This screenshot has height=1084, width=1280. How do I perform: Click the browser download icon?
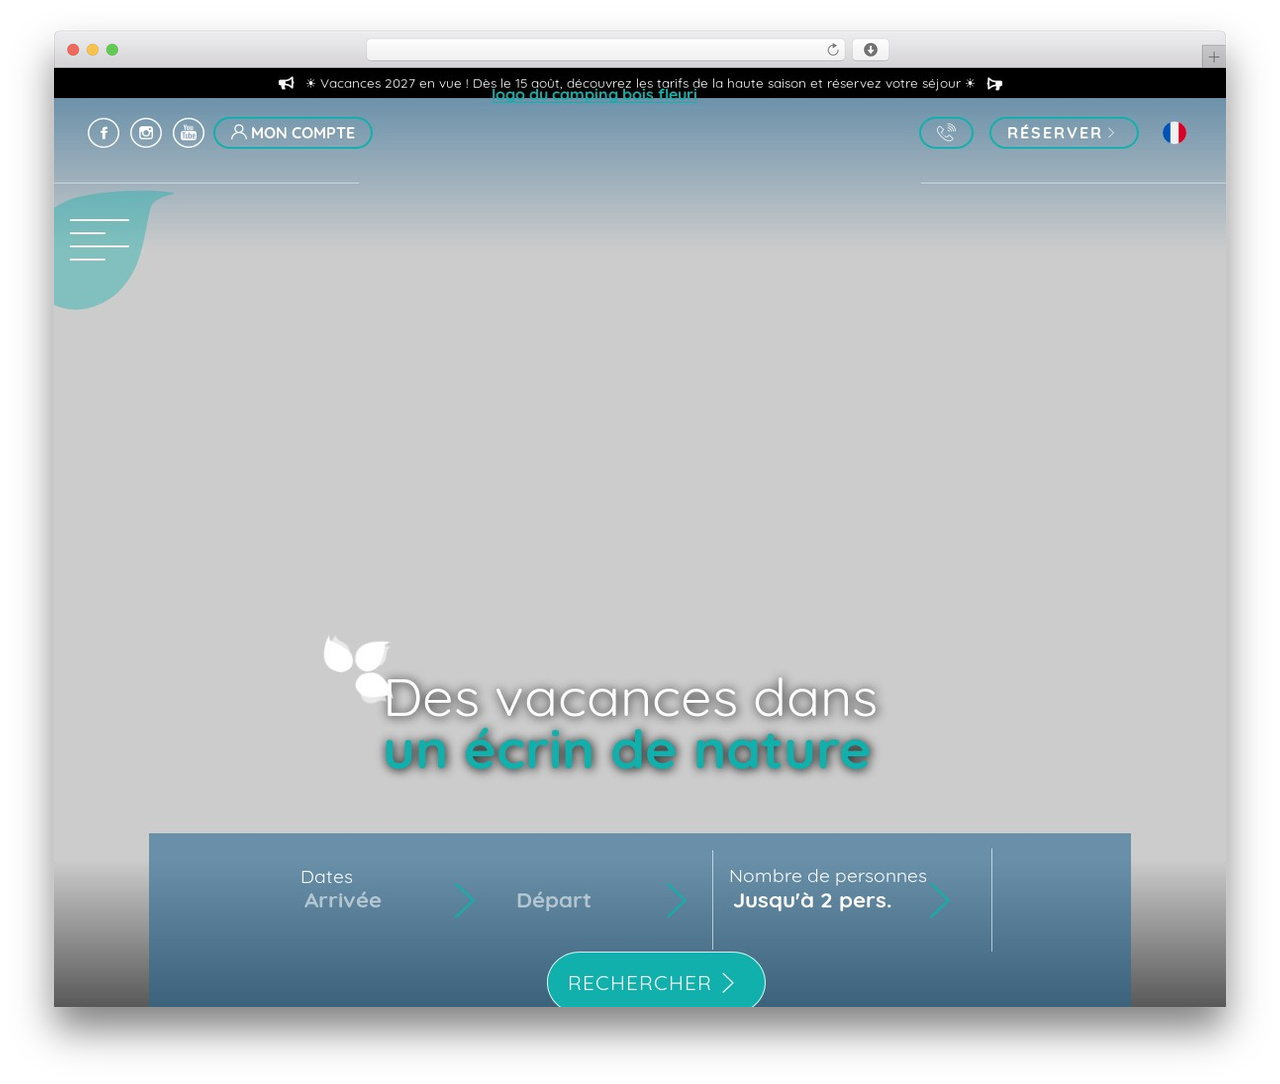tap(870, 50)
